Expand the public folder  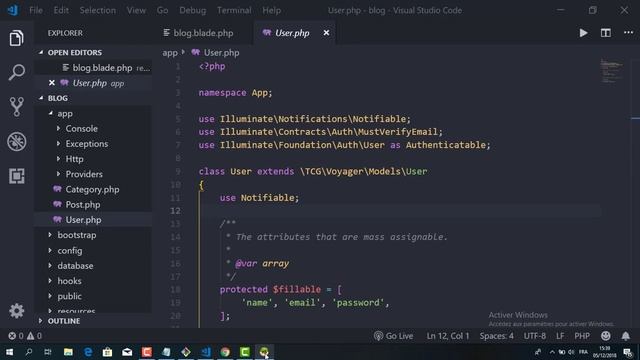coord(69,296)
